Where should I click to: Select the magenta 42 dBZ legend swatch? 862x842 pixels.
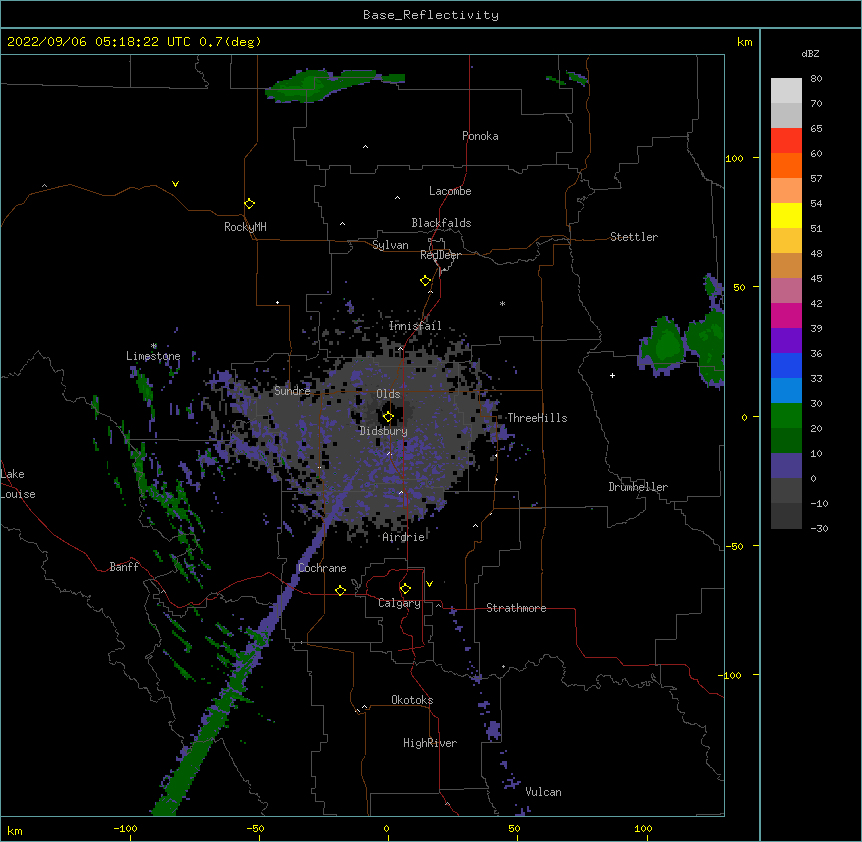[786, 315]
